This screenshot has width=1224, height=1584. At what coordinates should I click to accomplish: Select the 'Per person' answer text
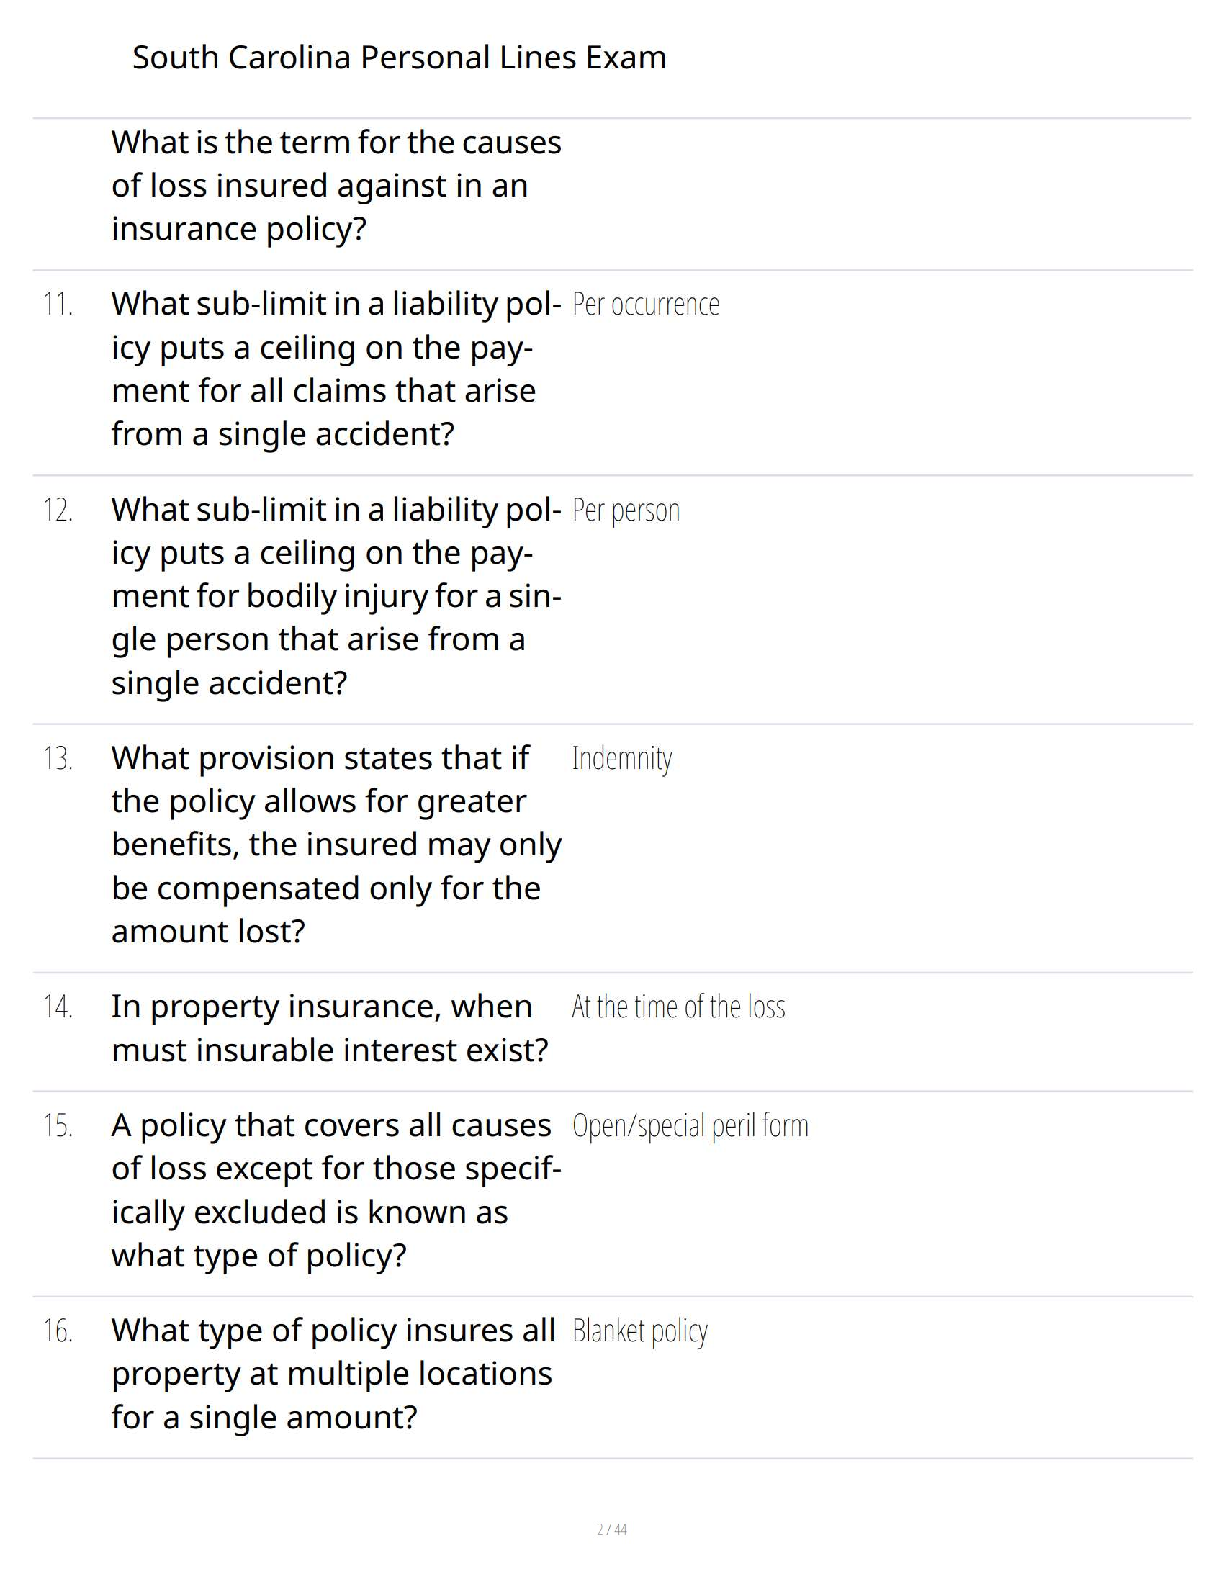(626, 511)
